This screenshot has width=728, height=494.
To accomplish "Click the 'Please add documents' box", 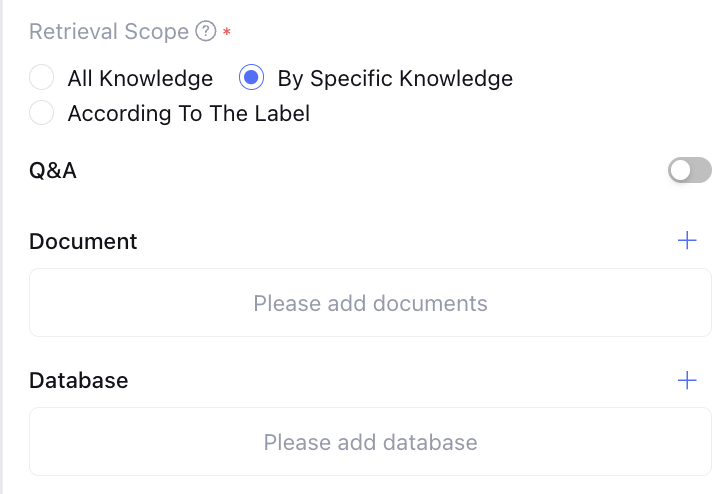I will pyautogui.click(x=370, y=302).
